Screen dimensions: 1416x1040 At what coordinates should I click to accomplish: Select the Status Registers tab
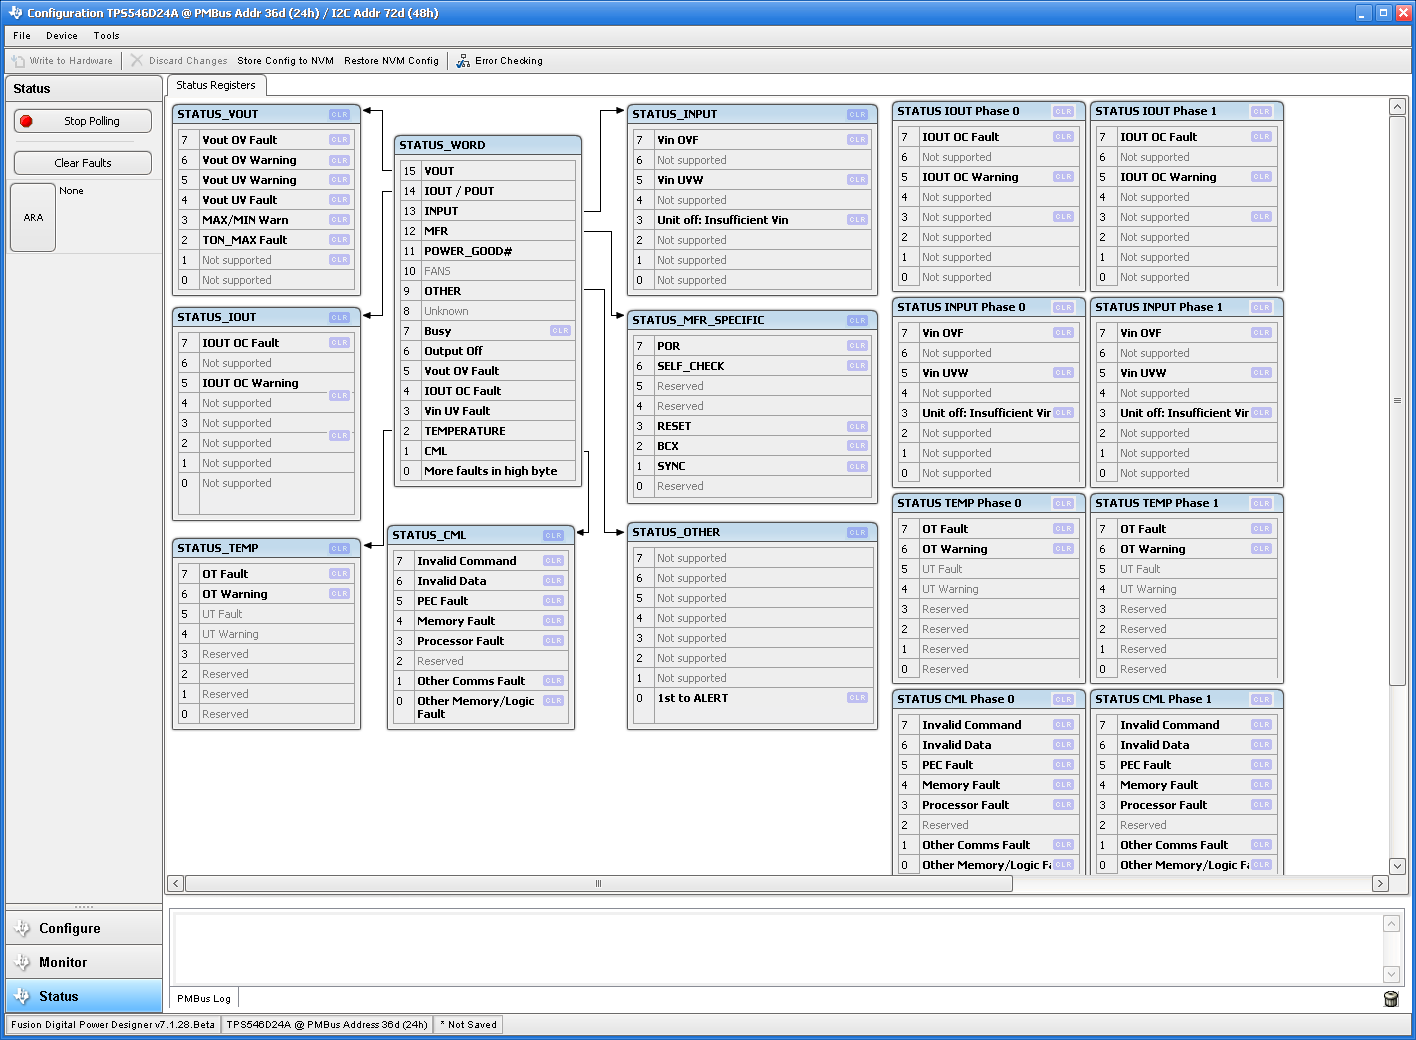216,85
